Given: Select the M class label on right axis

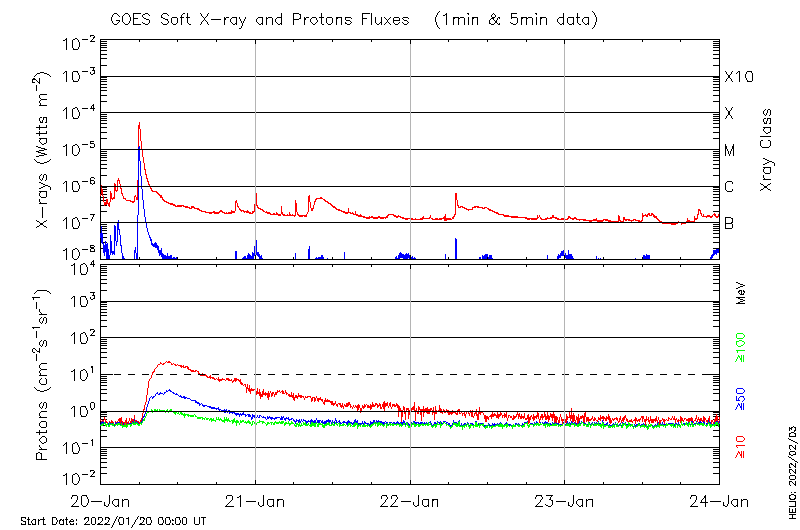Looking at the screenshot, I should click(730, 151).
